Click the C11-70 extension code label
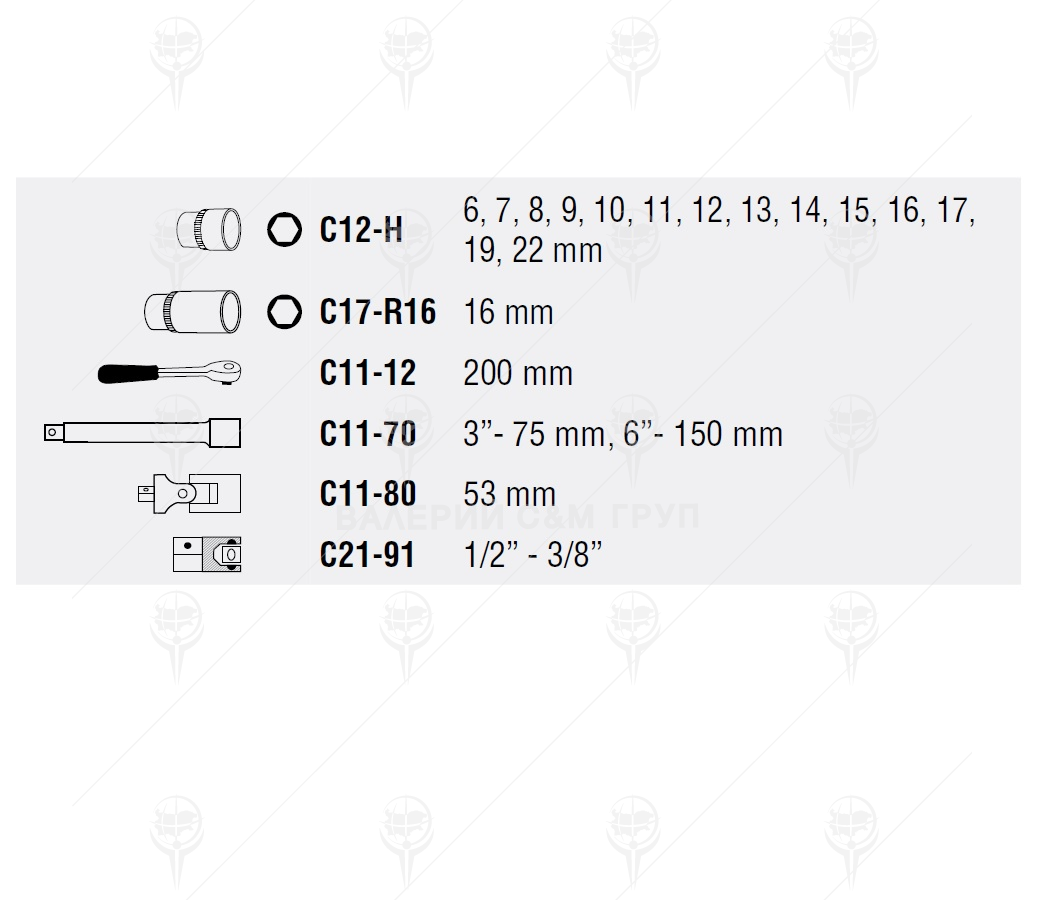The image size is (1044, 900). coord(367,434)
